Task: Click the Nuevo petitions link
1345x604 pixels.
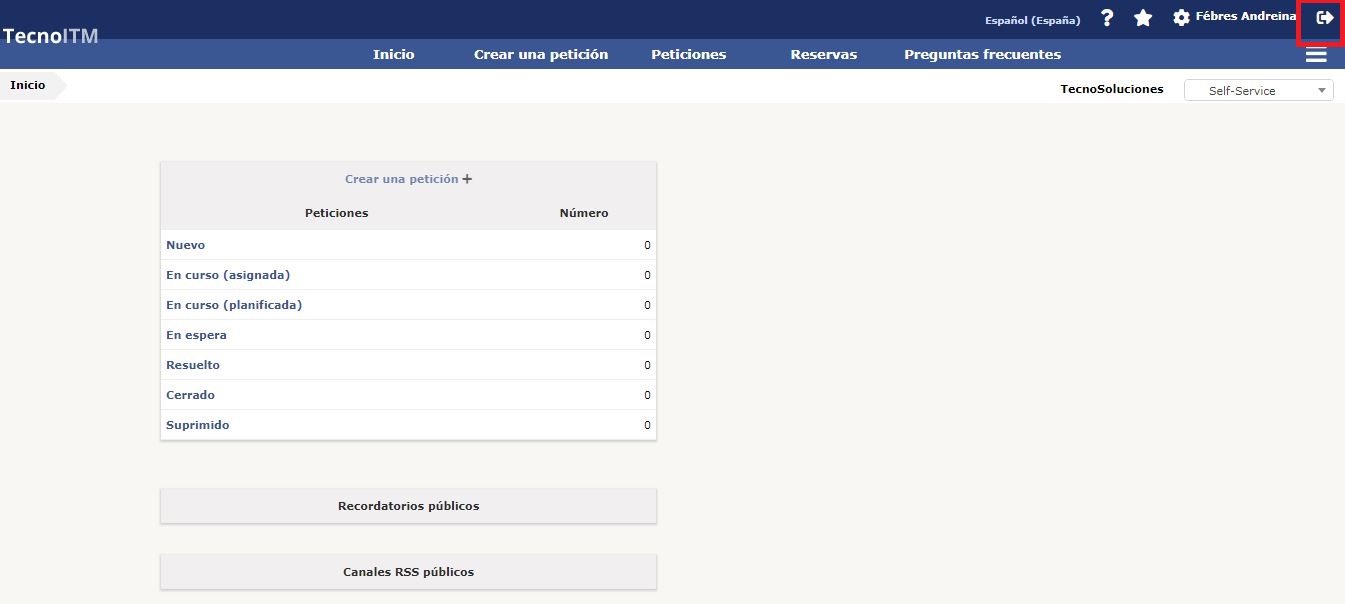Action: pyautogui.click(x=186, y=245)
